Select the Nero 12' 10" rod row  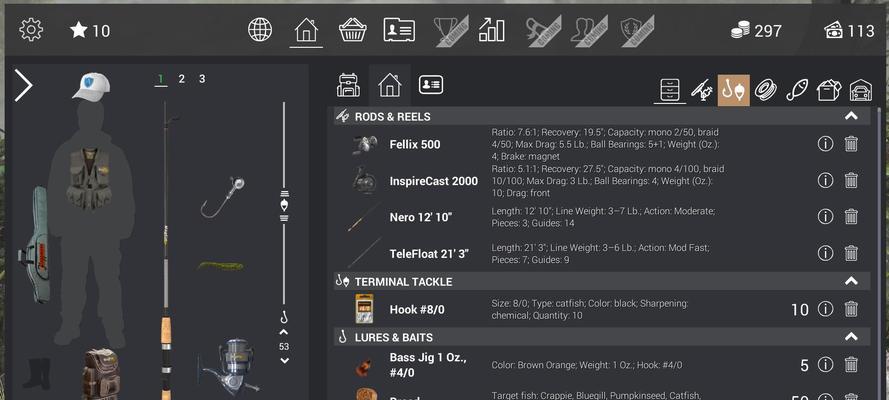pyautogui.click(x=602, y=217)
